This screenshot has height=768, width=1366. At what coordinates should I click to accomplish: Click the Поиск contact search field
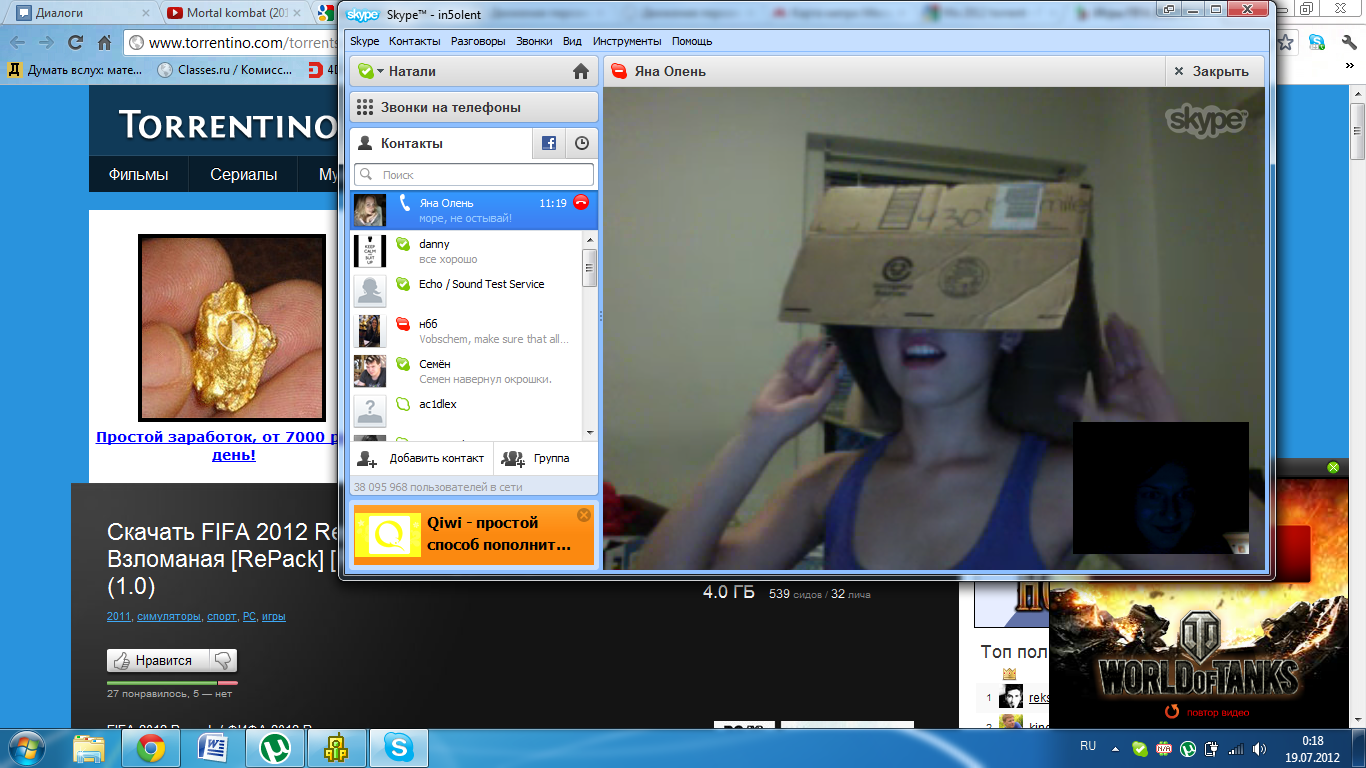point(474,175)
